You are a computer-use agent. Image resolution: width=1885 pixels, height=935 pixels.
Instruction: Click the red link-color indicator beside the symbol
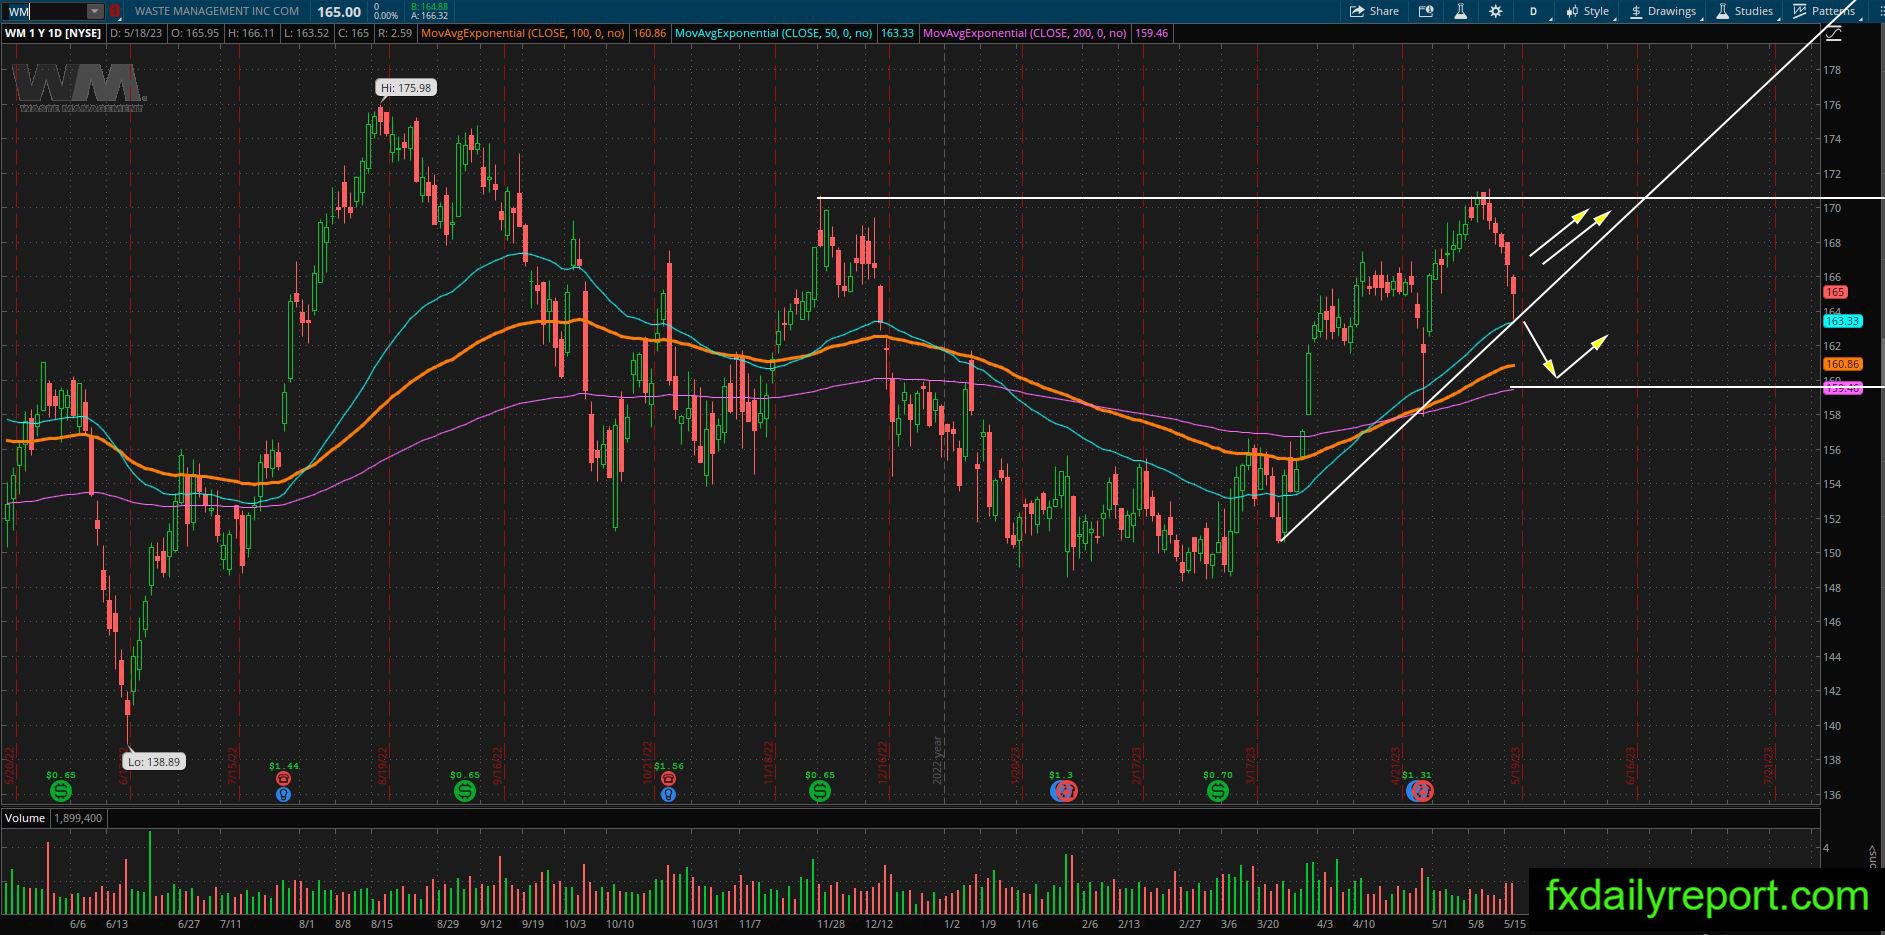(x=115, y=11)
